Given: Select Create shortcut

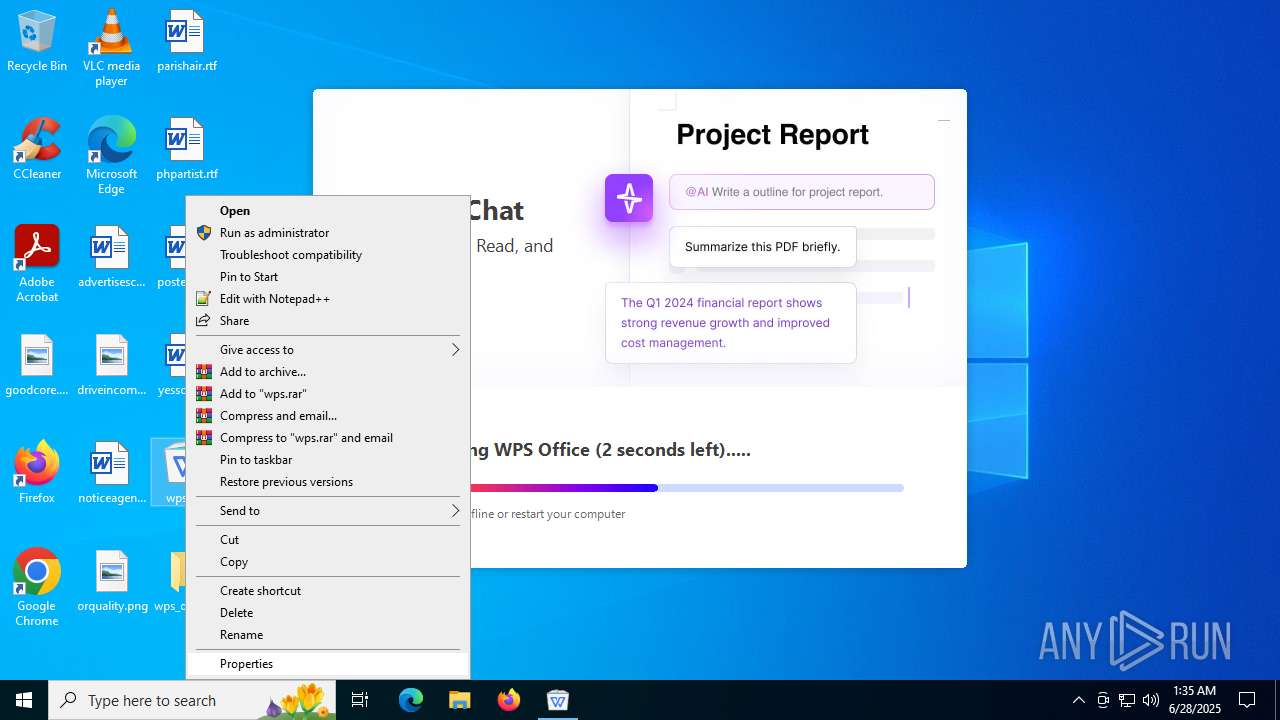Looking at the screenshot, I should click(328, 590).
